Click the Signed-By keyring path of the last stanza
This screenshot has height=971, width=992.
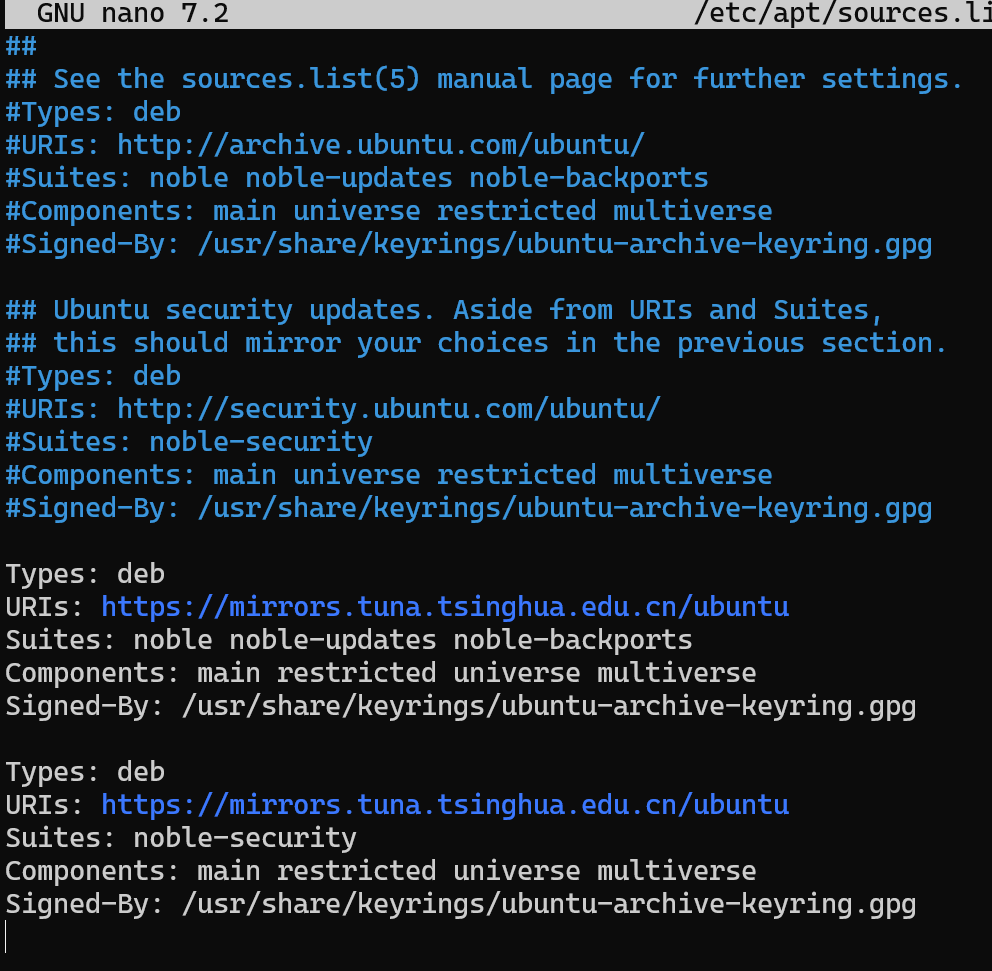pyautogui.click(x=550, y=903)
